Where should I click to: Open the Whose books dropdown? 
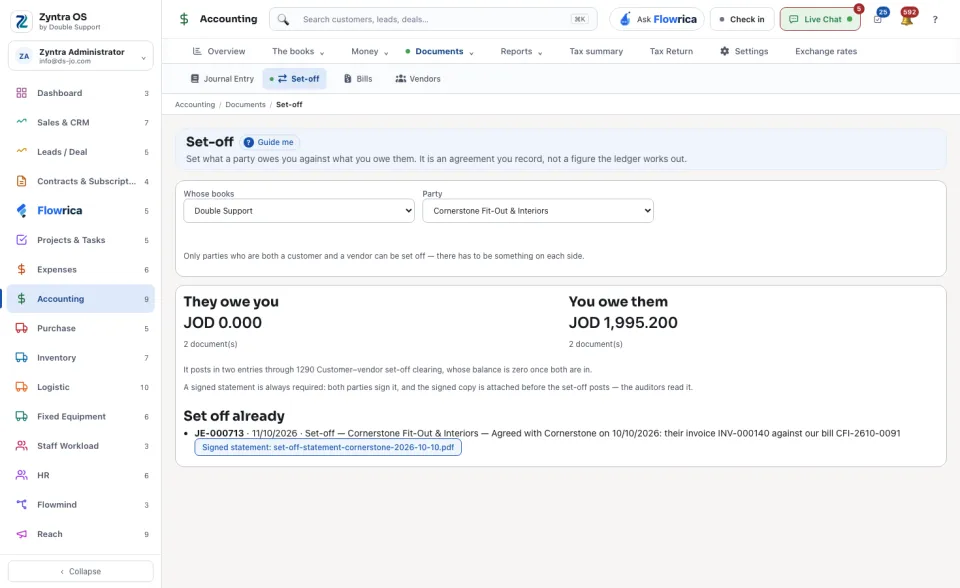(x=299, y=211)
